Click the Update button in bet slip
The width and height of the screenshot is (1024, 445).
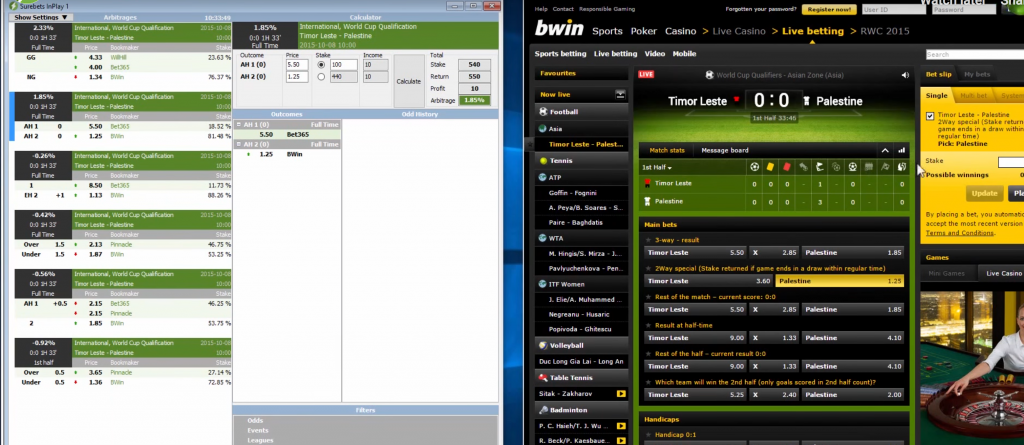click(984, 193)
